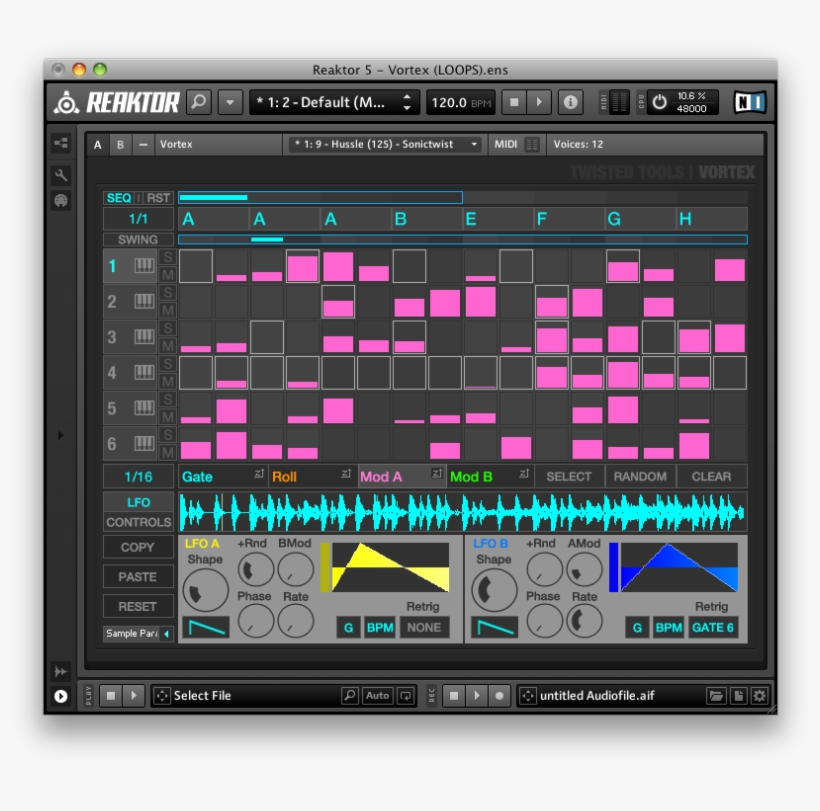
Task: Click the structure view icon in the left sidebar
Action: (x=63, y=143)
